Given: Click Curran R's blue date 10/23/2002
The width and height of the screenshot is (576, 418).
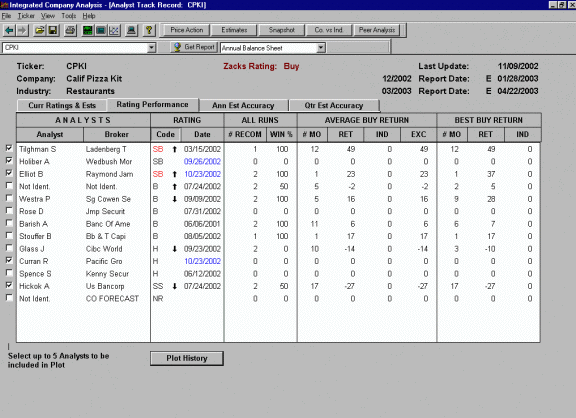Looking at the screenshot, I should (x=202, y=262).
